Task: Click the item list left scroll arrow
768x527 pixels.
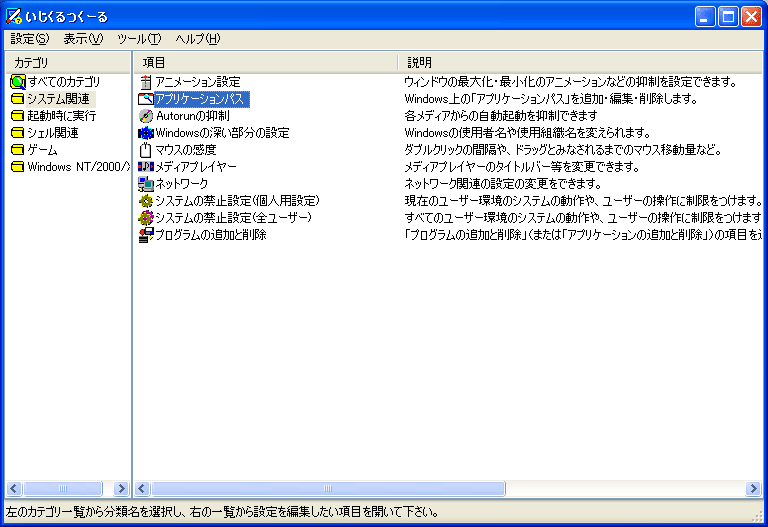Action: [143, 488]
